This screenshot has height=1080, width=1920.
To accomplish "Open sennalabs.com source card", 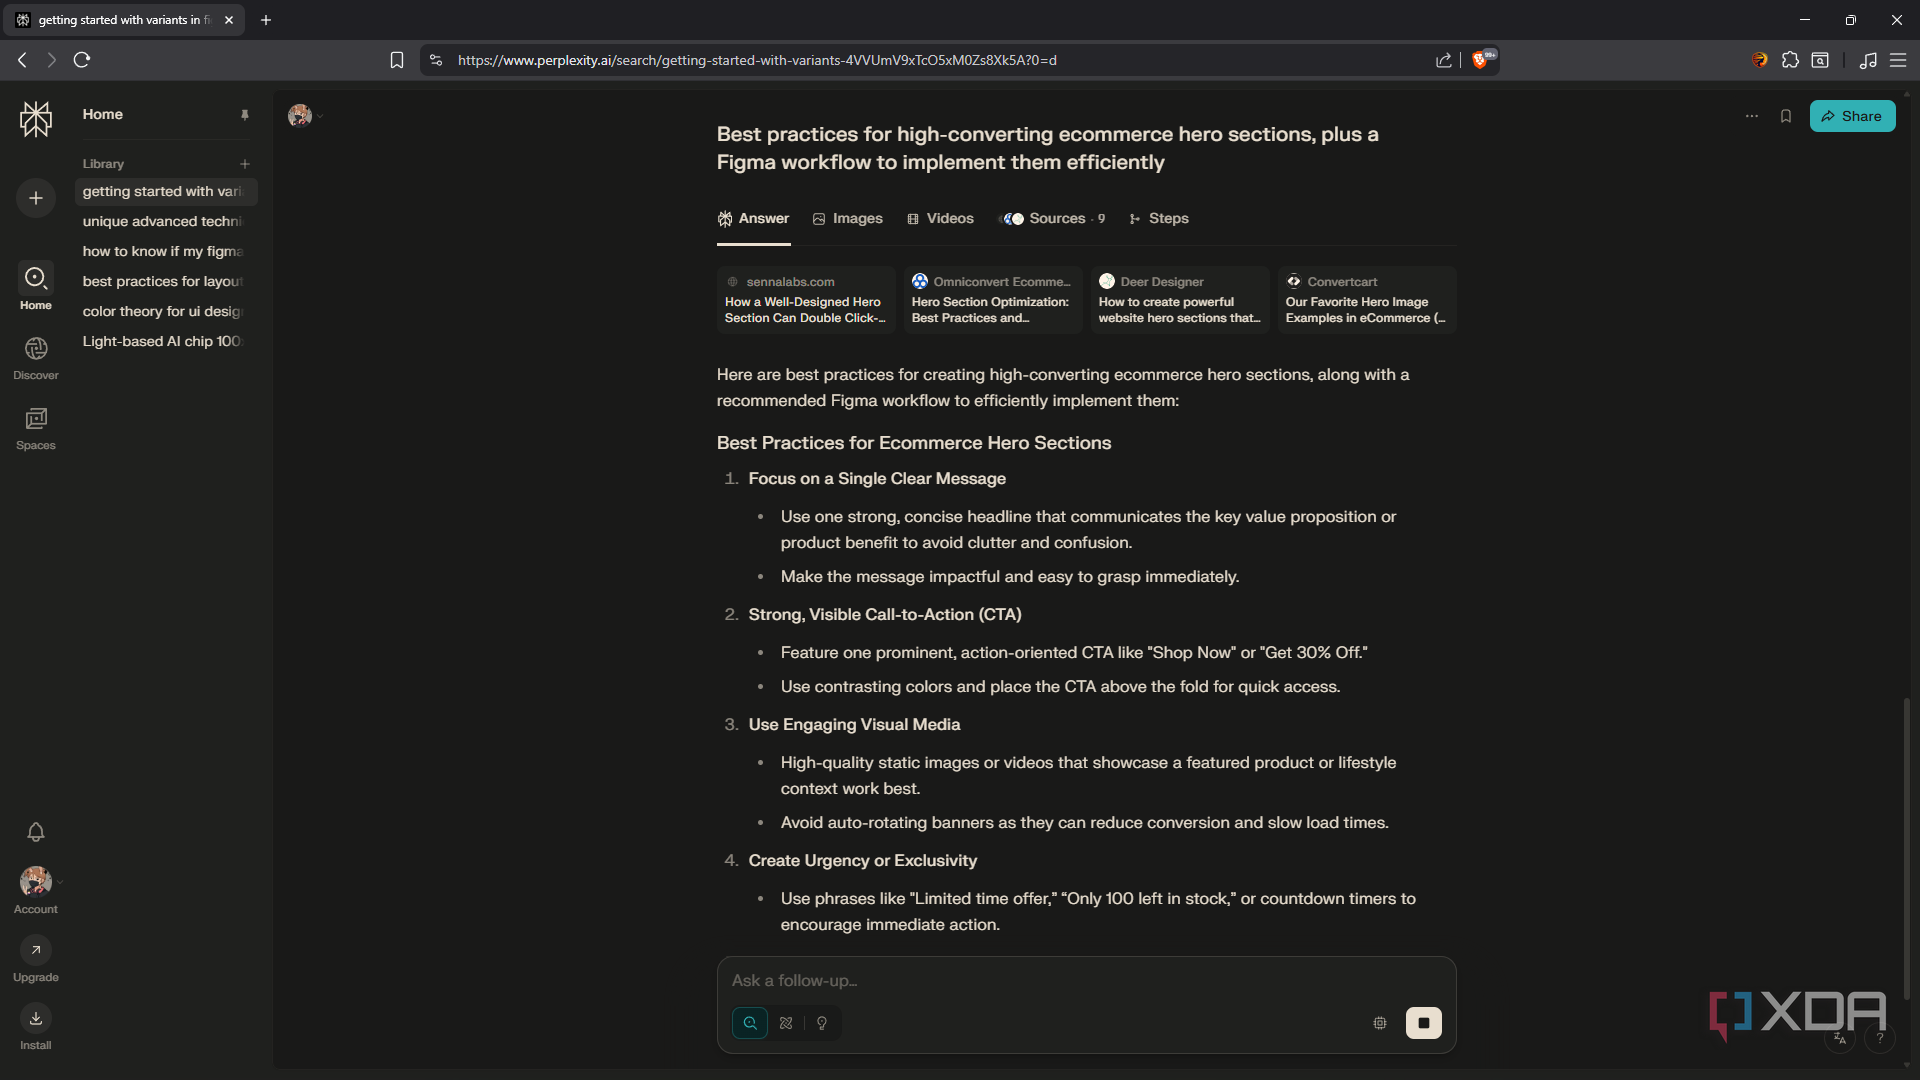I will coord(806,299).
